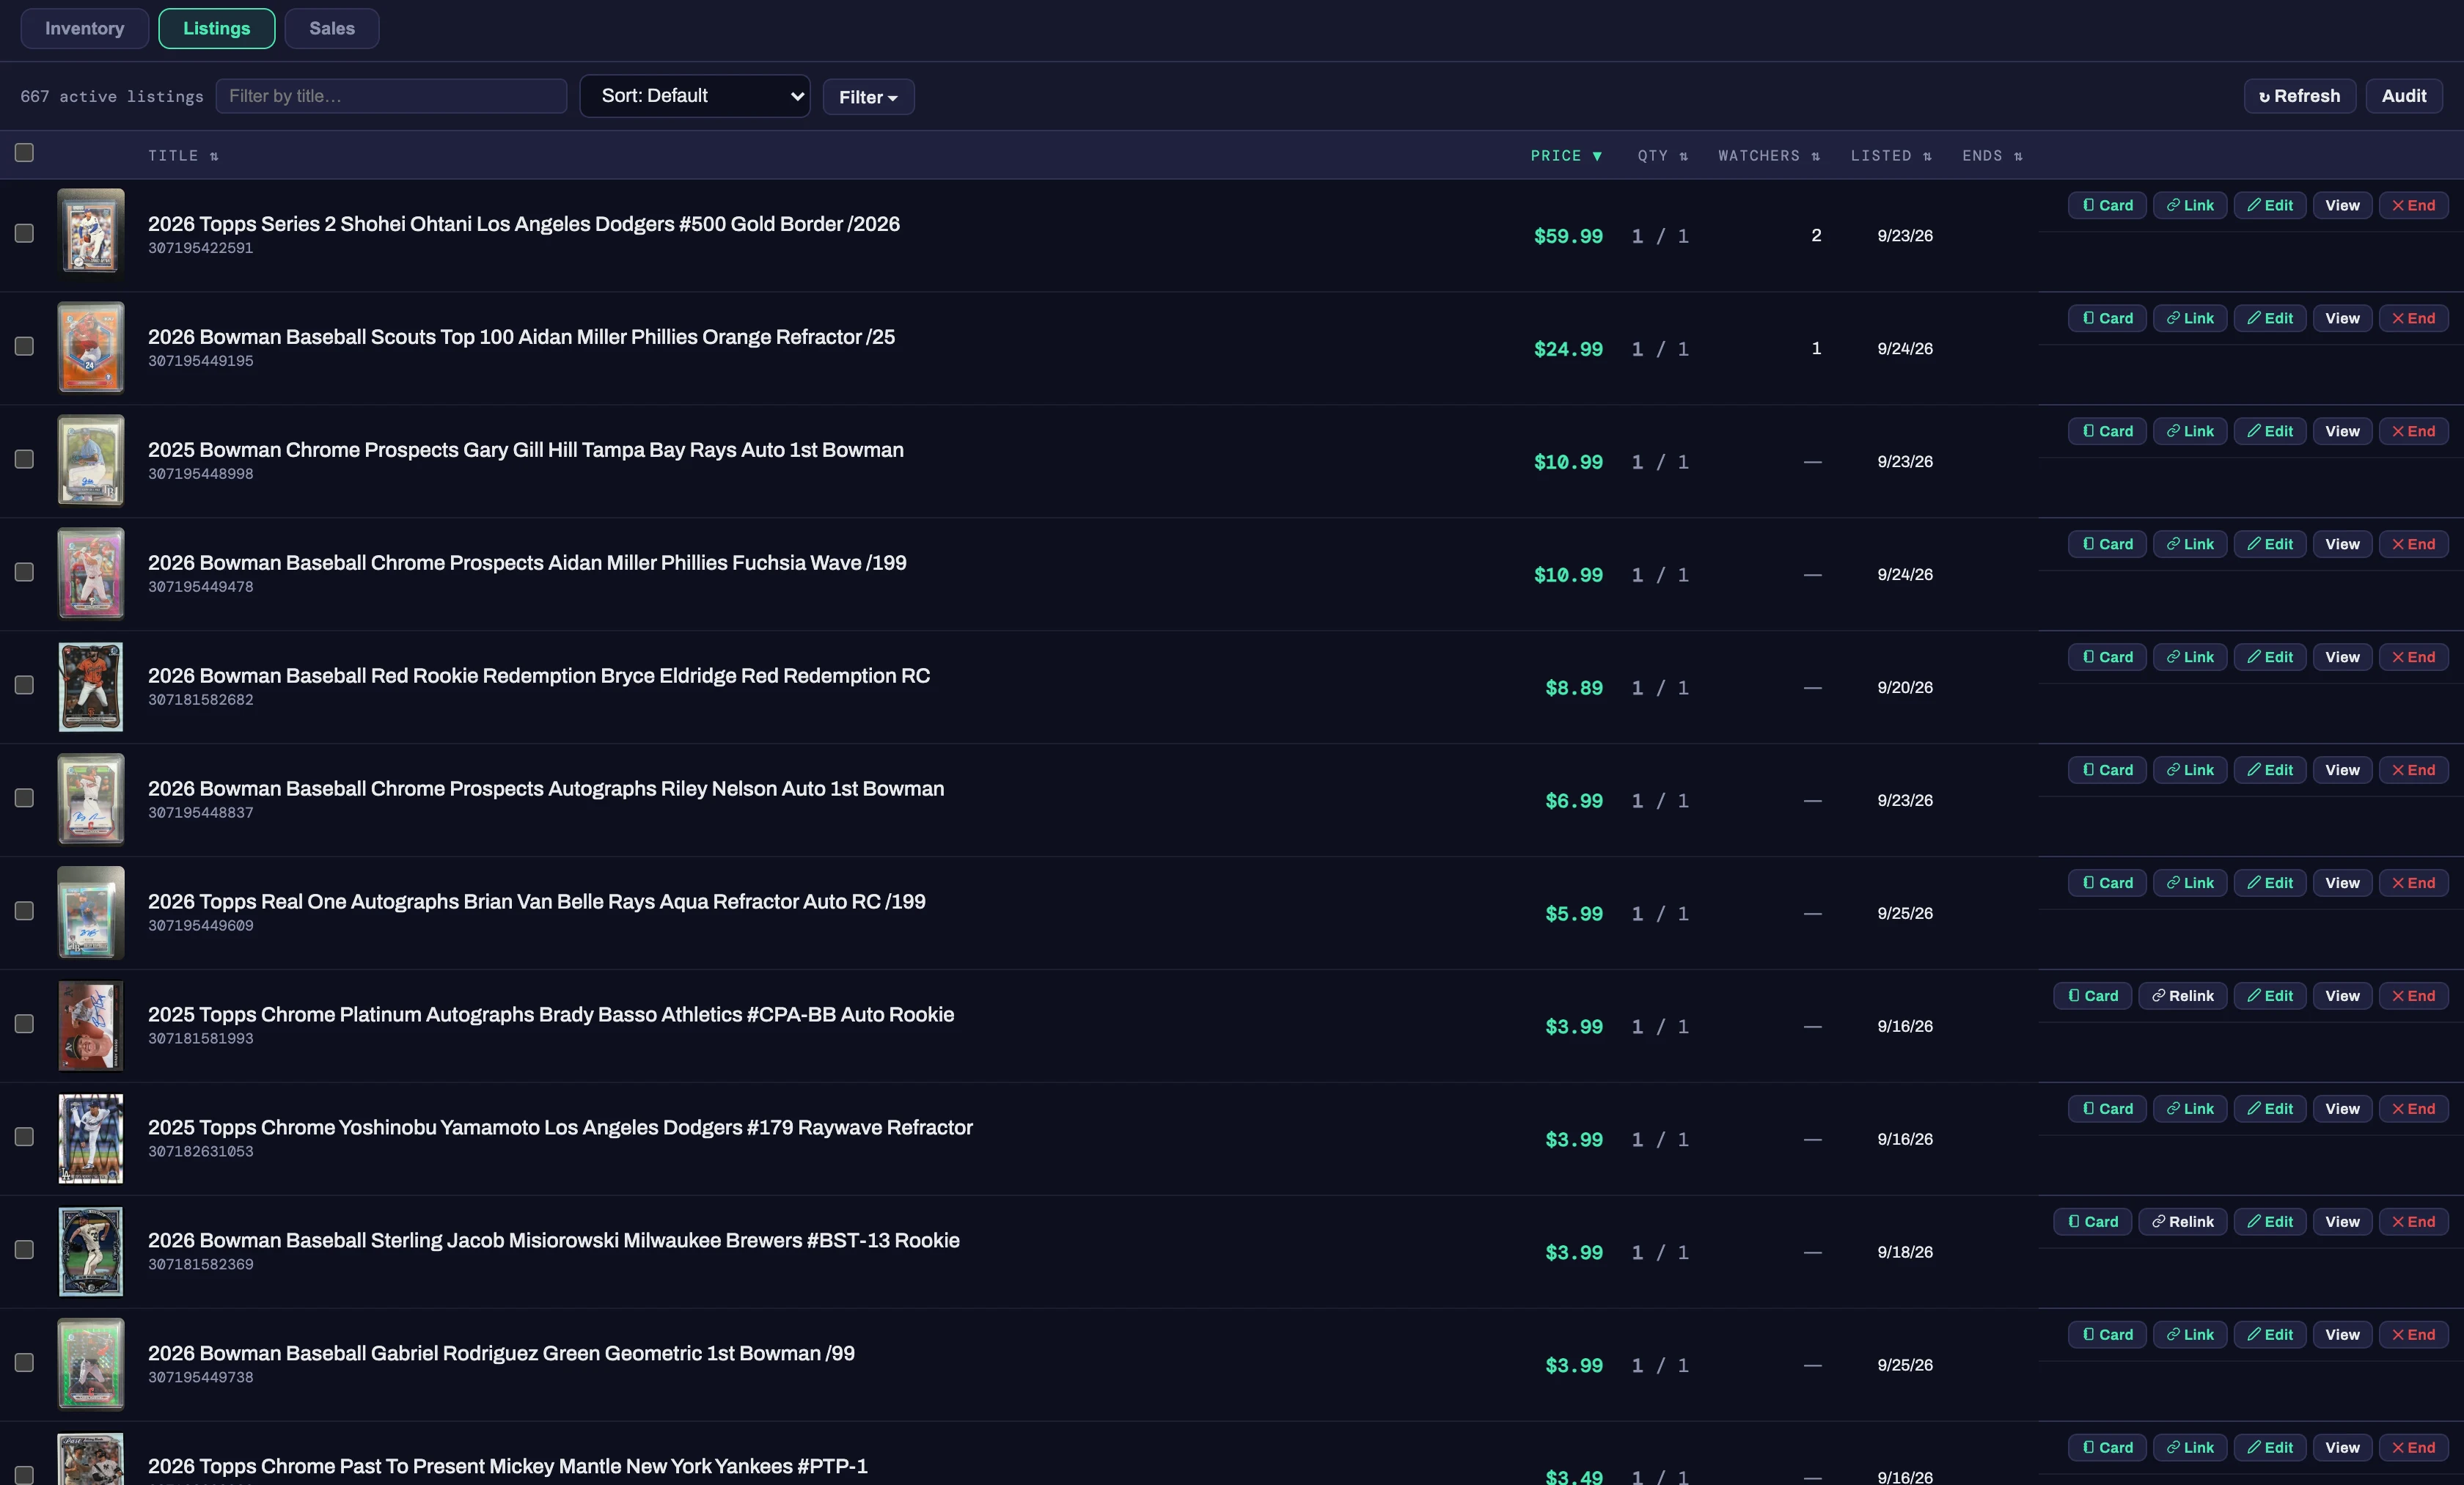Select the Gary Gill Hill row checkbox
This screenshot has width=2464, height=1485.
(24, 459)
